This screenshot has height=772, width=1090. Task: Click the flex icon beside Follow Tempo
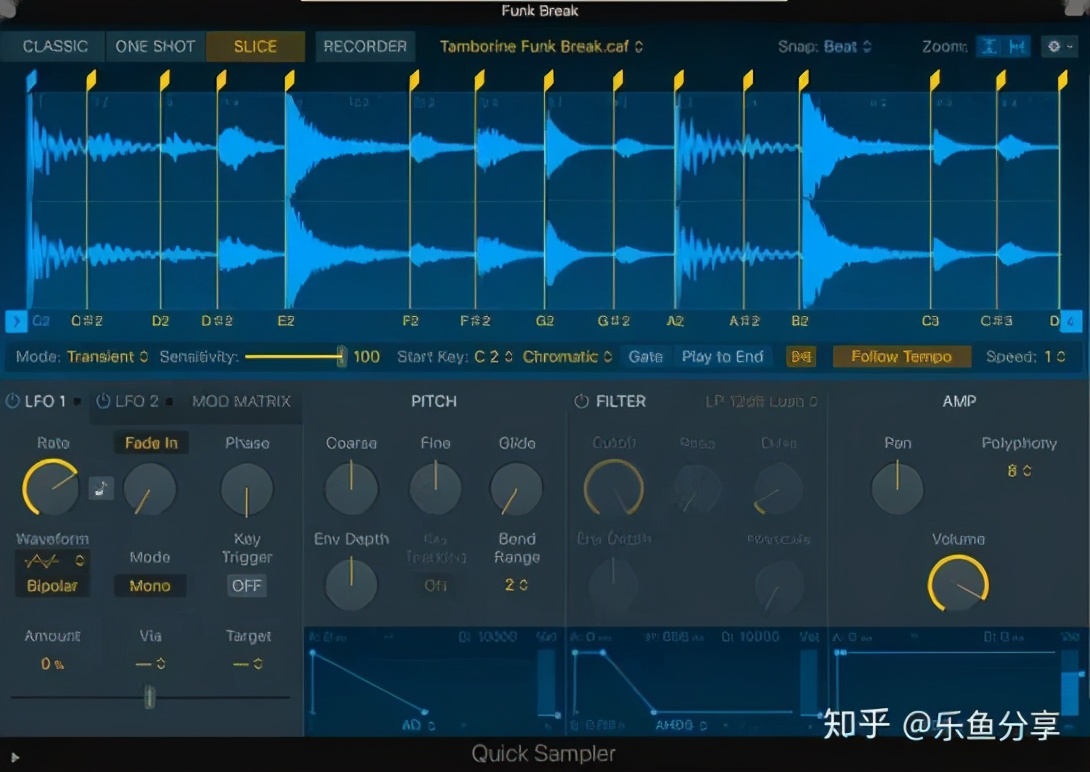800,357
